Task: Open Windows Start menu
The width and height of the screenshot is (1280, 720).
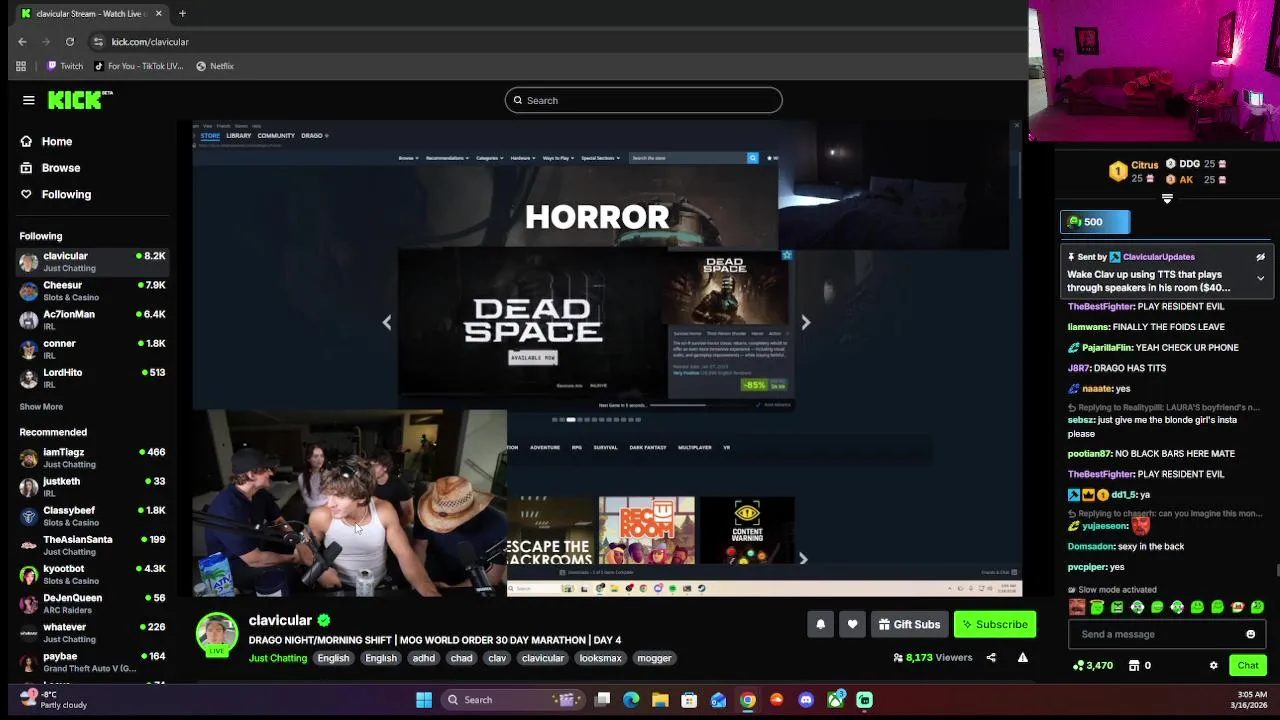Action: 424,700
